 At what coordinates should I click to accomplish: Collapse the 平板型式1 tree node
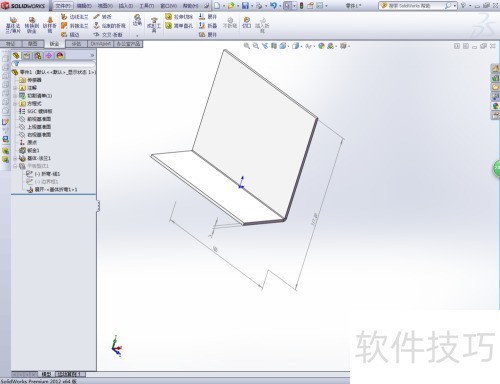point(15,166)
